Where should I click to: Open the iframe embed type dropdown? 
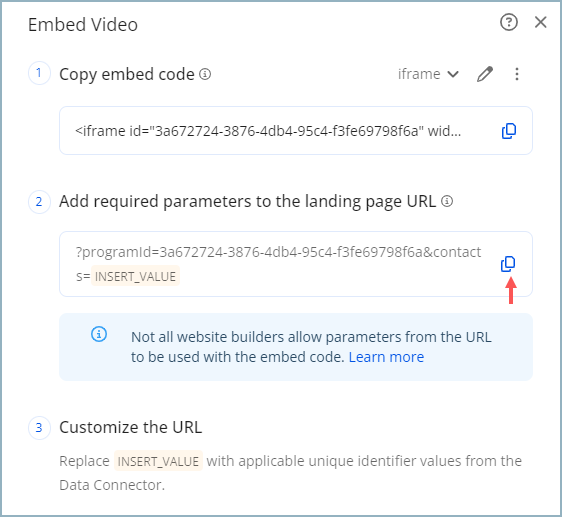428,74
